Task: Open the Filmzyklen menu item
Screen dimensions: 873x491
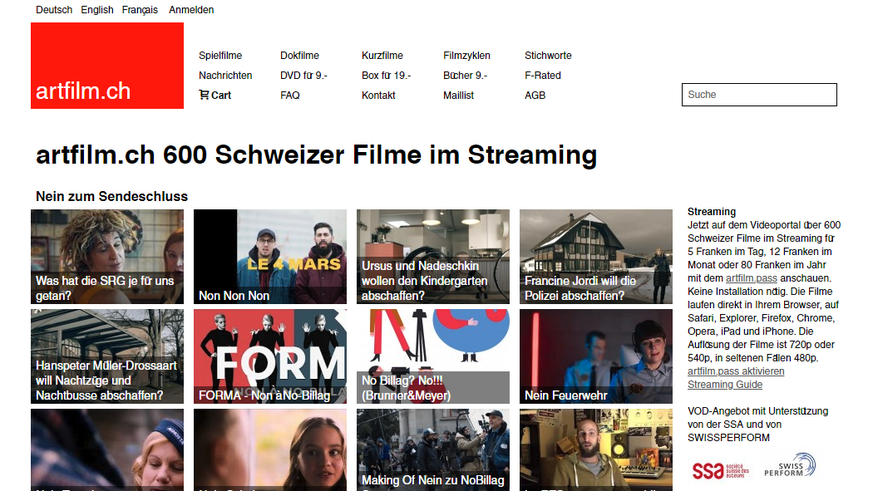Action: (467, 56)
